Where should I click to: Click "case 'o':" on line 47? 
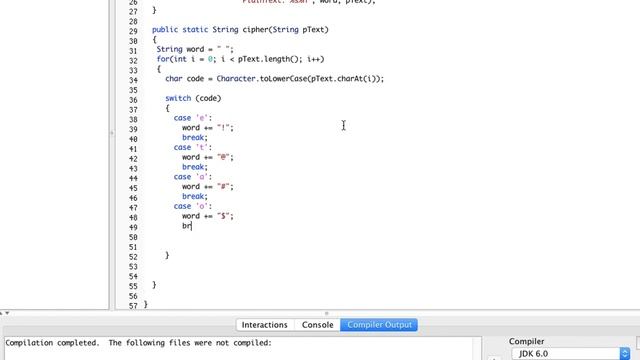point(193,206)
